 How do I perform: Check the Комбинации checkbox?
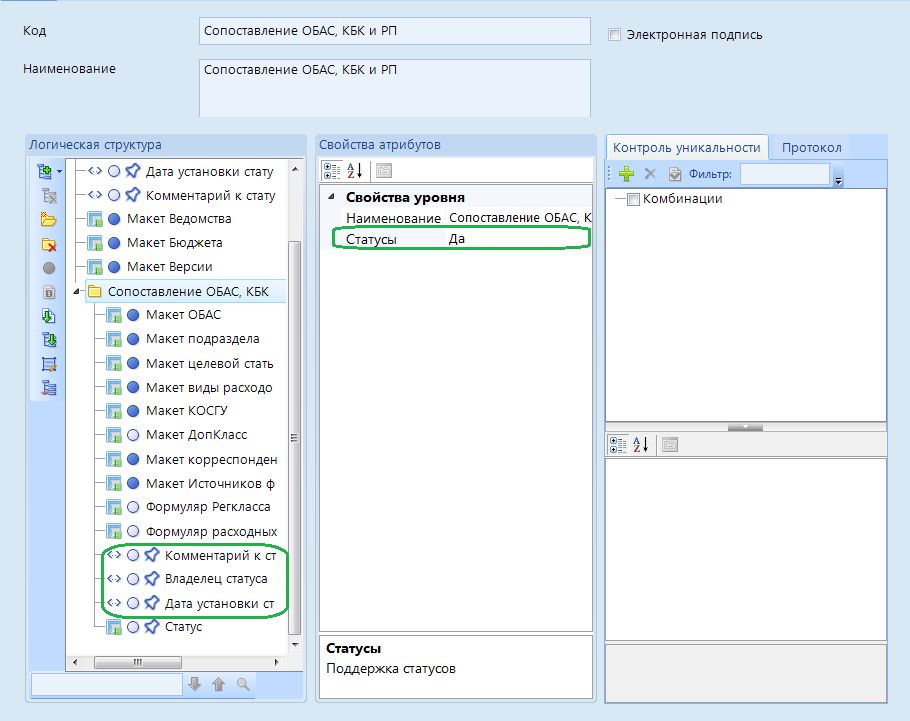click(x=633, y=199)
